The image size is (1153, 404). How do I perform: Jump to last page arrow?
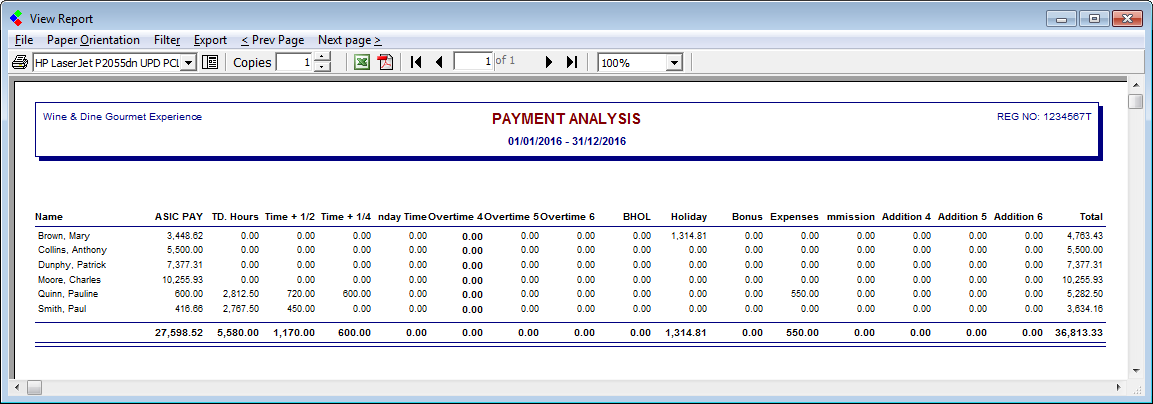[x=571, y=63]
